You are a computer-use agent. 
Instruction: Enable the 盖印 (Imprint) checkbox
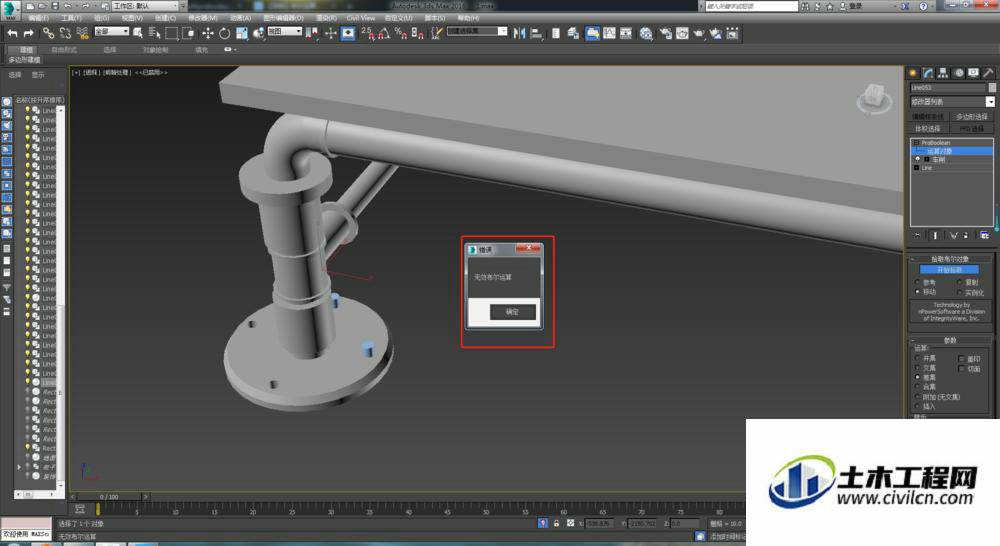[x=961, y=359]
